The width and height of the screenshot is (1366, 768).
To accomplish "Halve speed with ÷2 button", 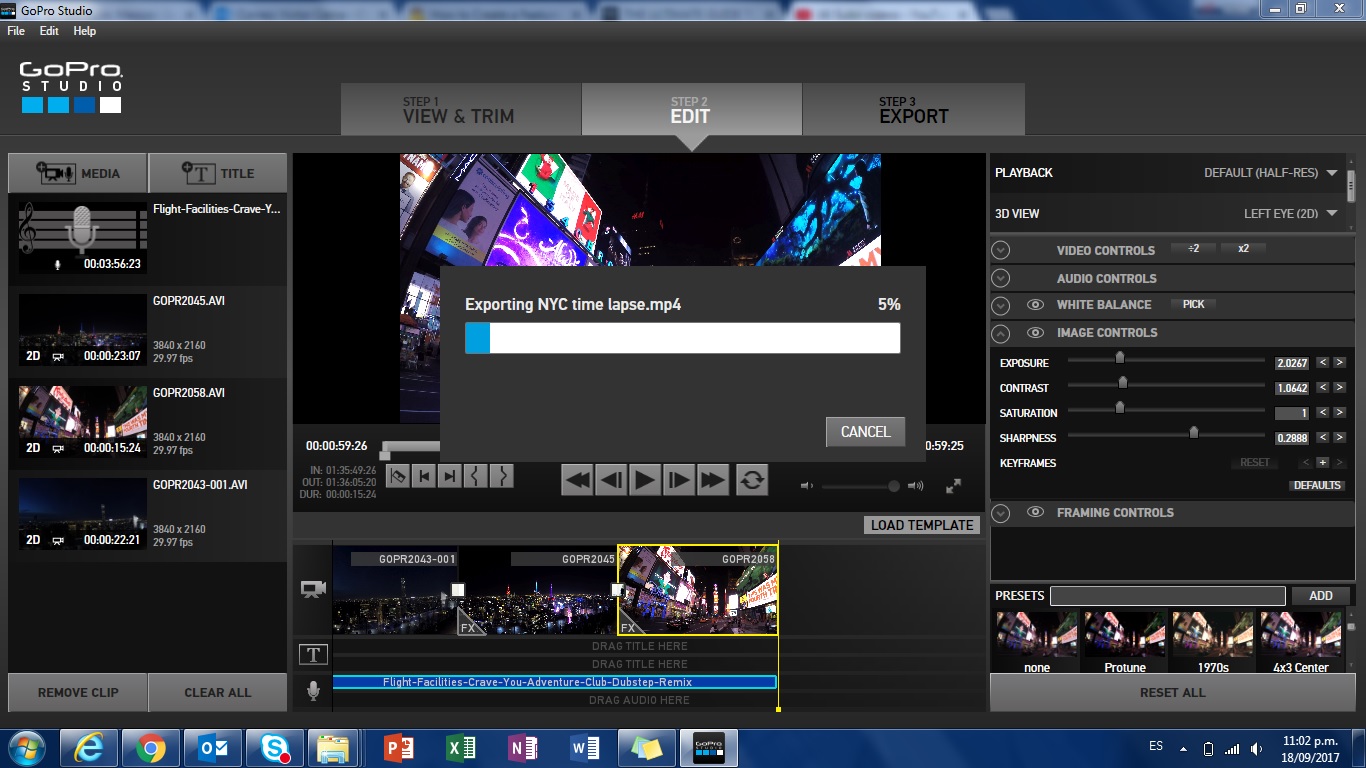I will click(x=1193, y=249).
